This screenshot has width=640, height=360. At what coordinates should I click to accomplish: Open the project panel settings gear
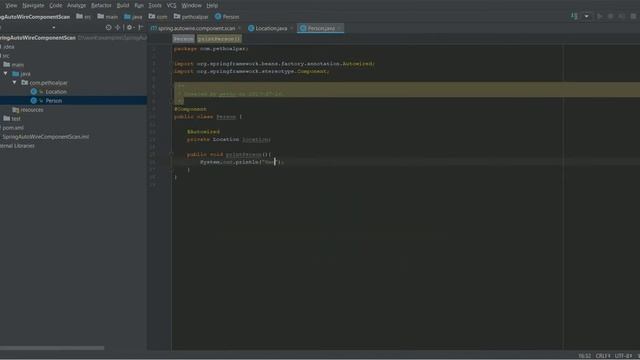(x=130, y=27)
